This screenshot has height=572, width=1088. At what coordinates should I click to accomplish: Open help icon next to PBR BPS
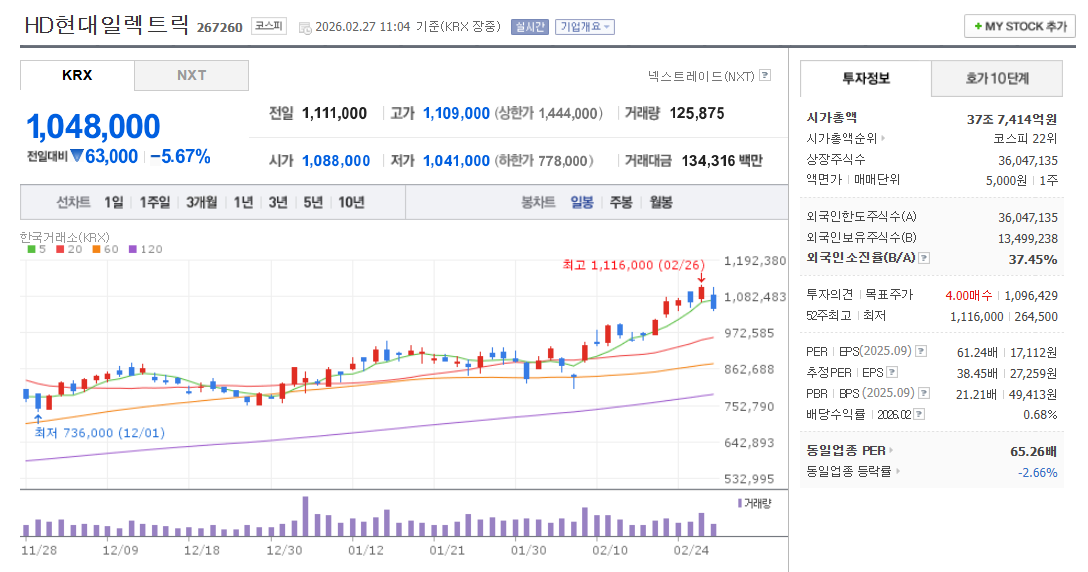[924, 394]
